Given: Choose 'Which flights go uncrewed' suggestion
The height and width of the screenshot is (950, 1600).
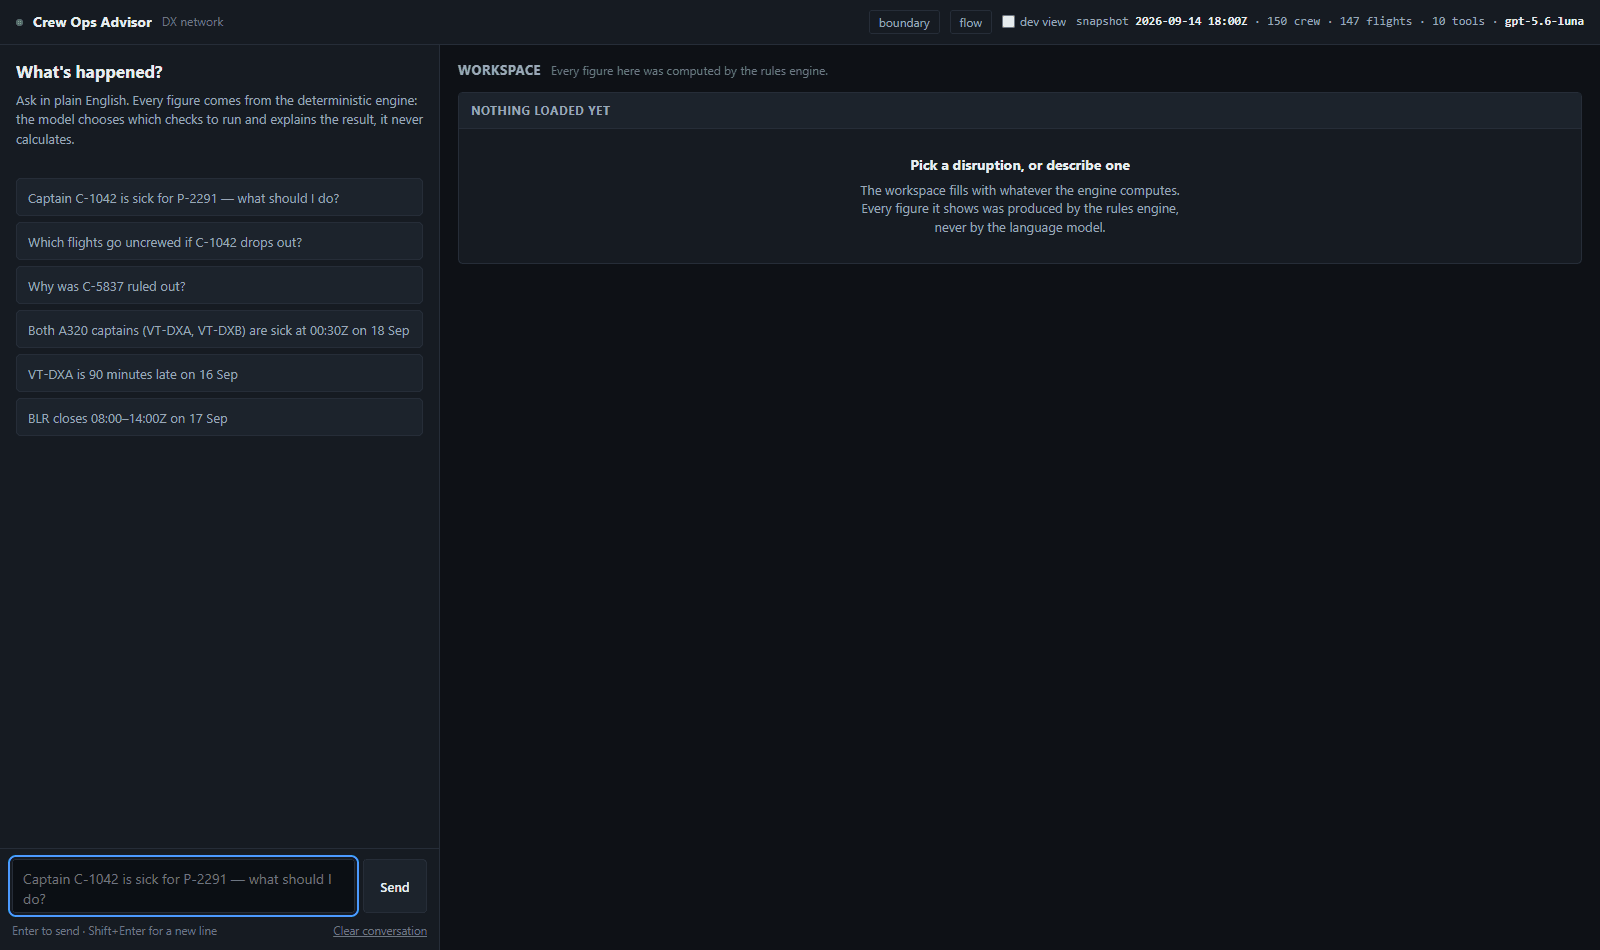Looking at the screenshot, I should pos(219,241).
